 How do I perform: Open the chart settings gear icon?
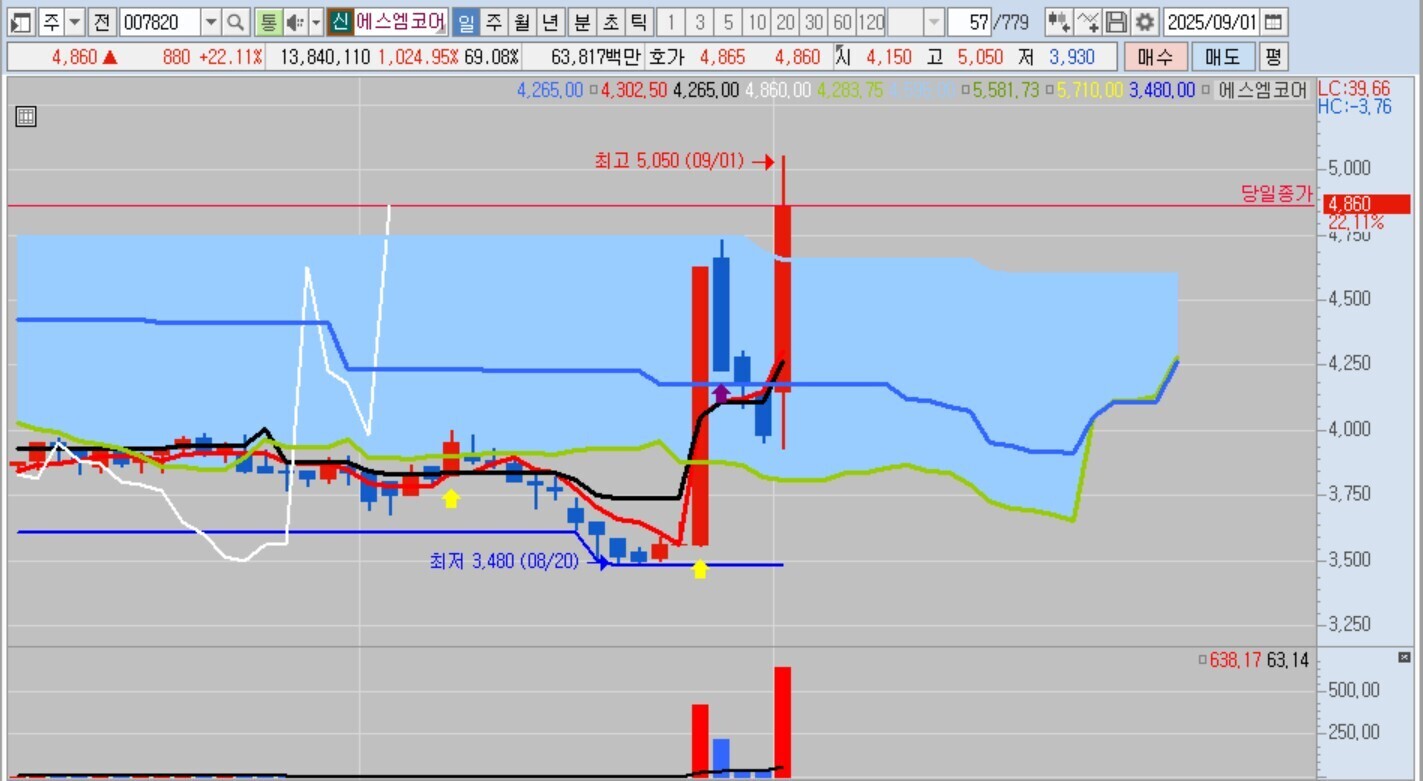click(x=1145, y=22)
